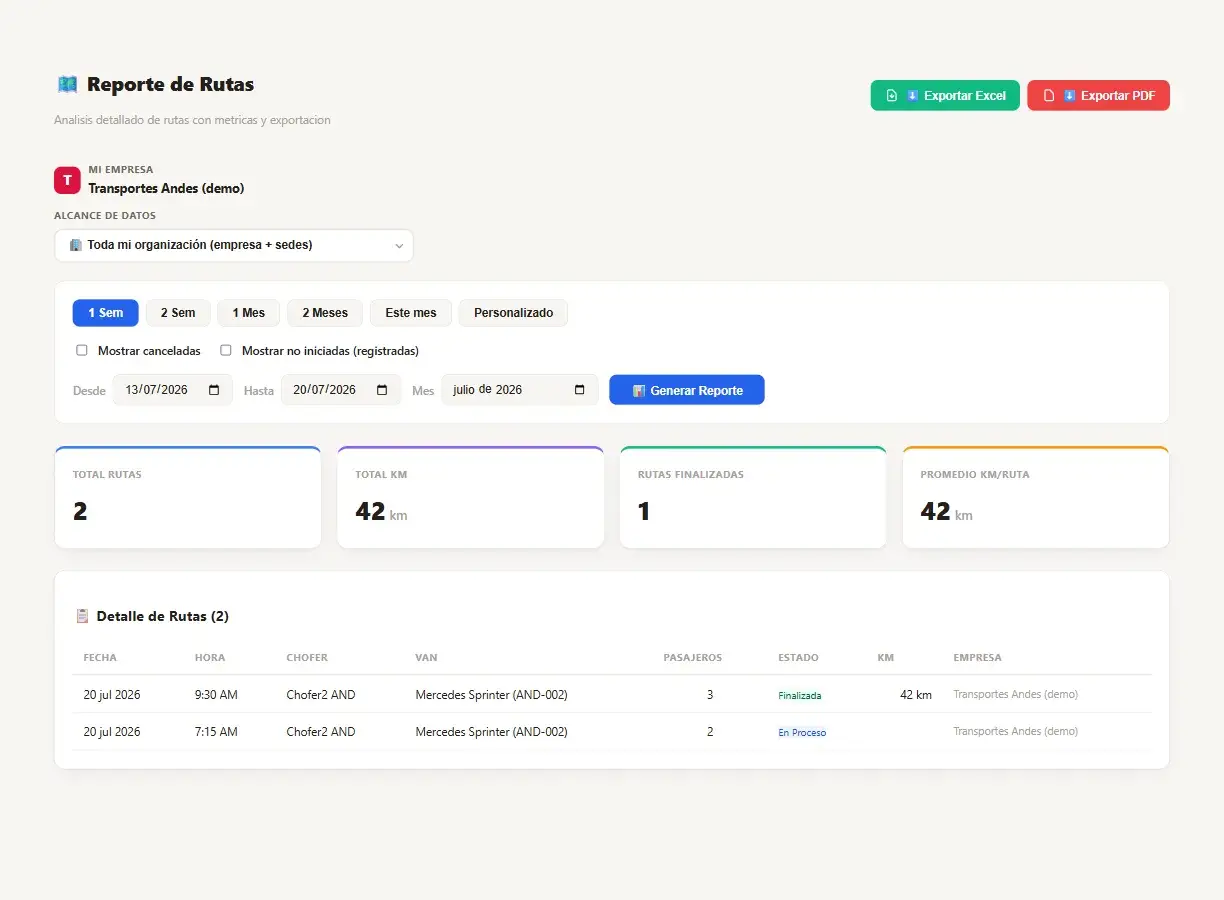Click the 7:15 AM time cell
This screenshot has height=900, width=1224.
pos(216,732)
